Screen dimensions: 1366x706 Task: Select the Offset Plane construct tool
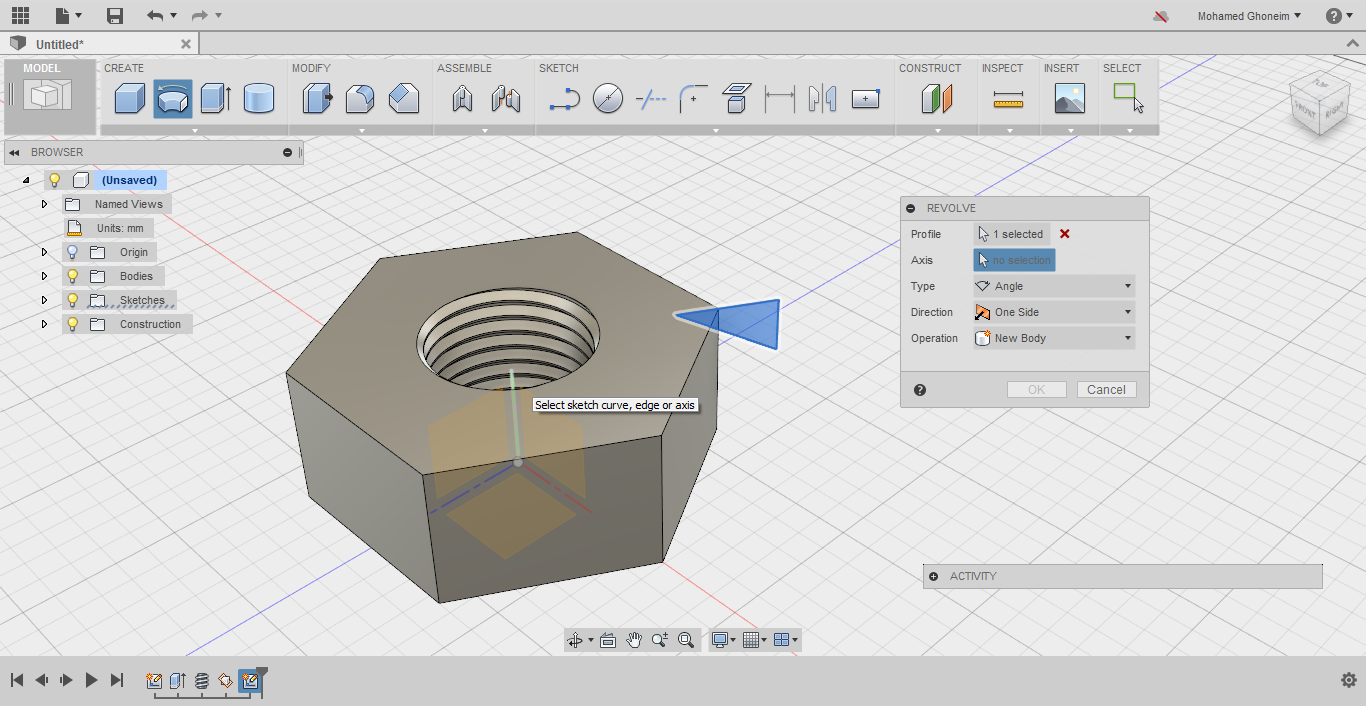click(937, 99)
